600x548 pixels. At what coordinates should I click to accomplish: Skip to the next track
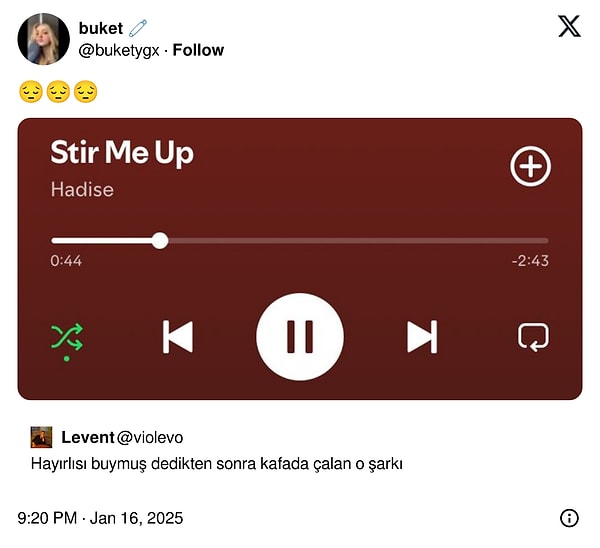coord(422,337)
